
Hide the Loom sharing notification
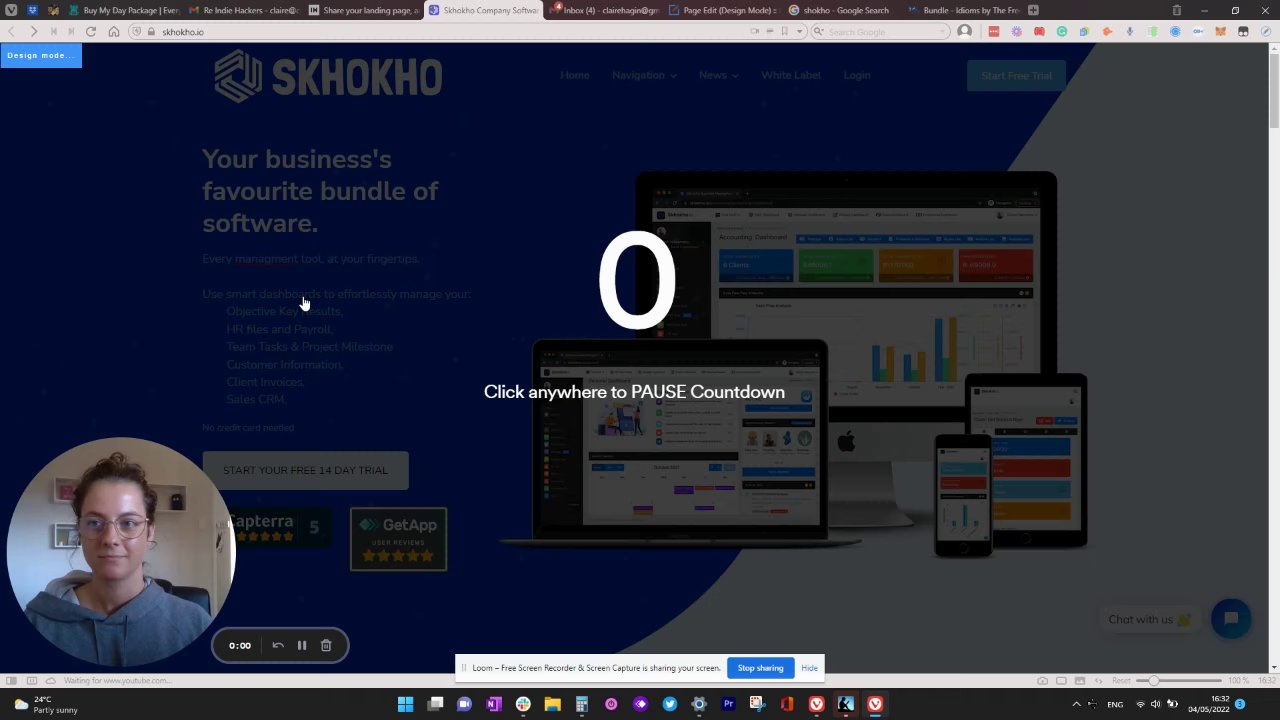[809, 668]
